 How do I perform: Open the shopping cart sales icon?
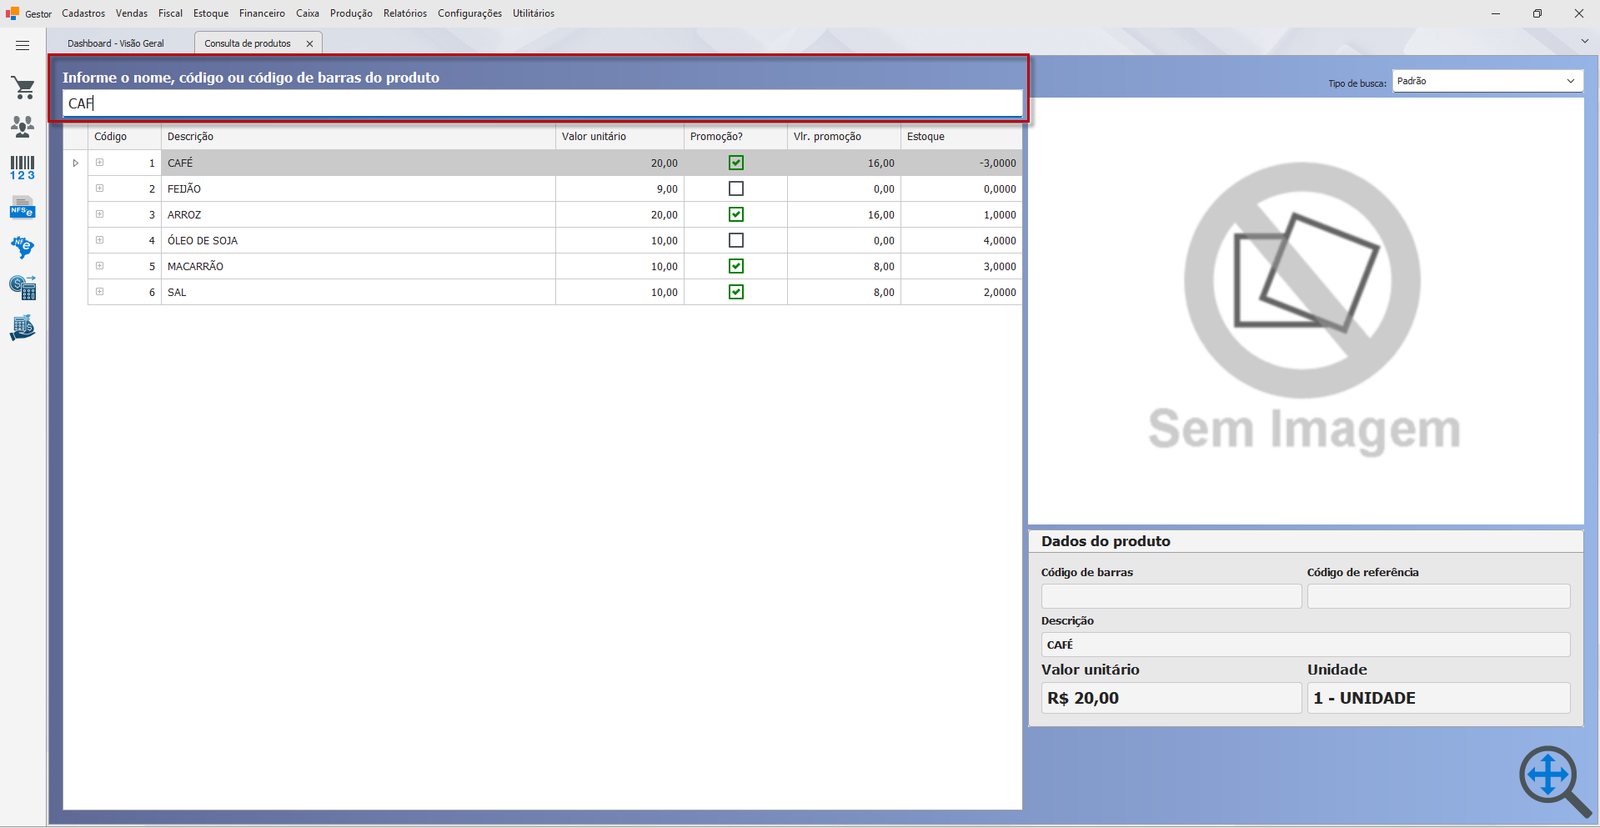[x=23, y=88]
